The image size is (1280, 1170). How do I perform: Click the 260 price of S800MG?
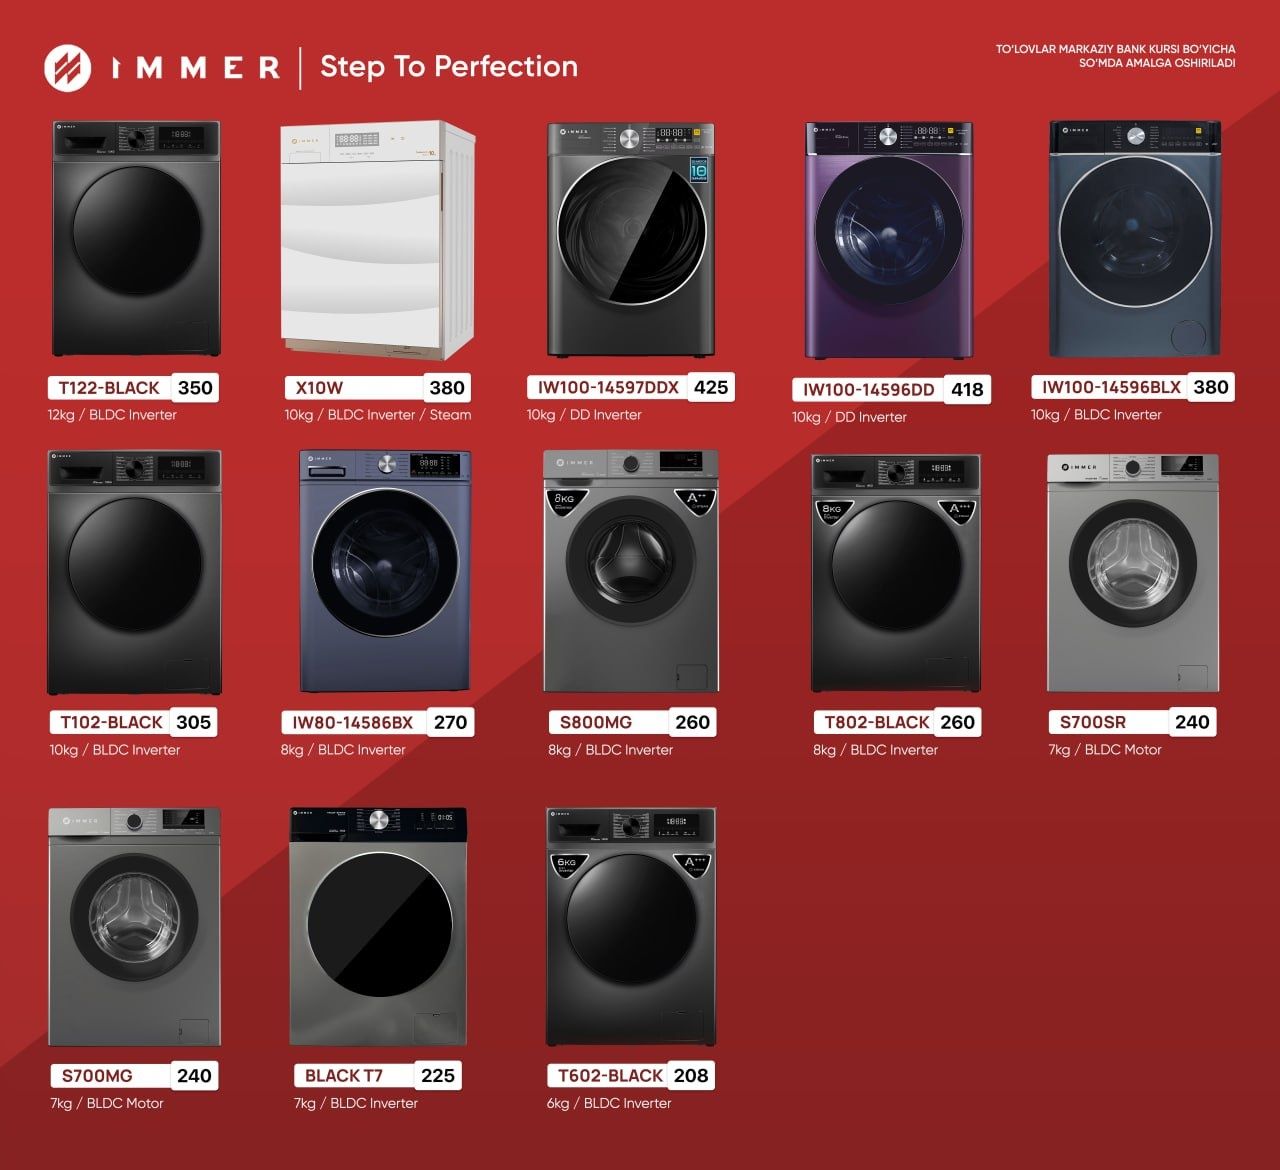692,722
